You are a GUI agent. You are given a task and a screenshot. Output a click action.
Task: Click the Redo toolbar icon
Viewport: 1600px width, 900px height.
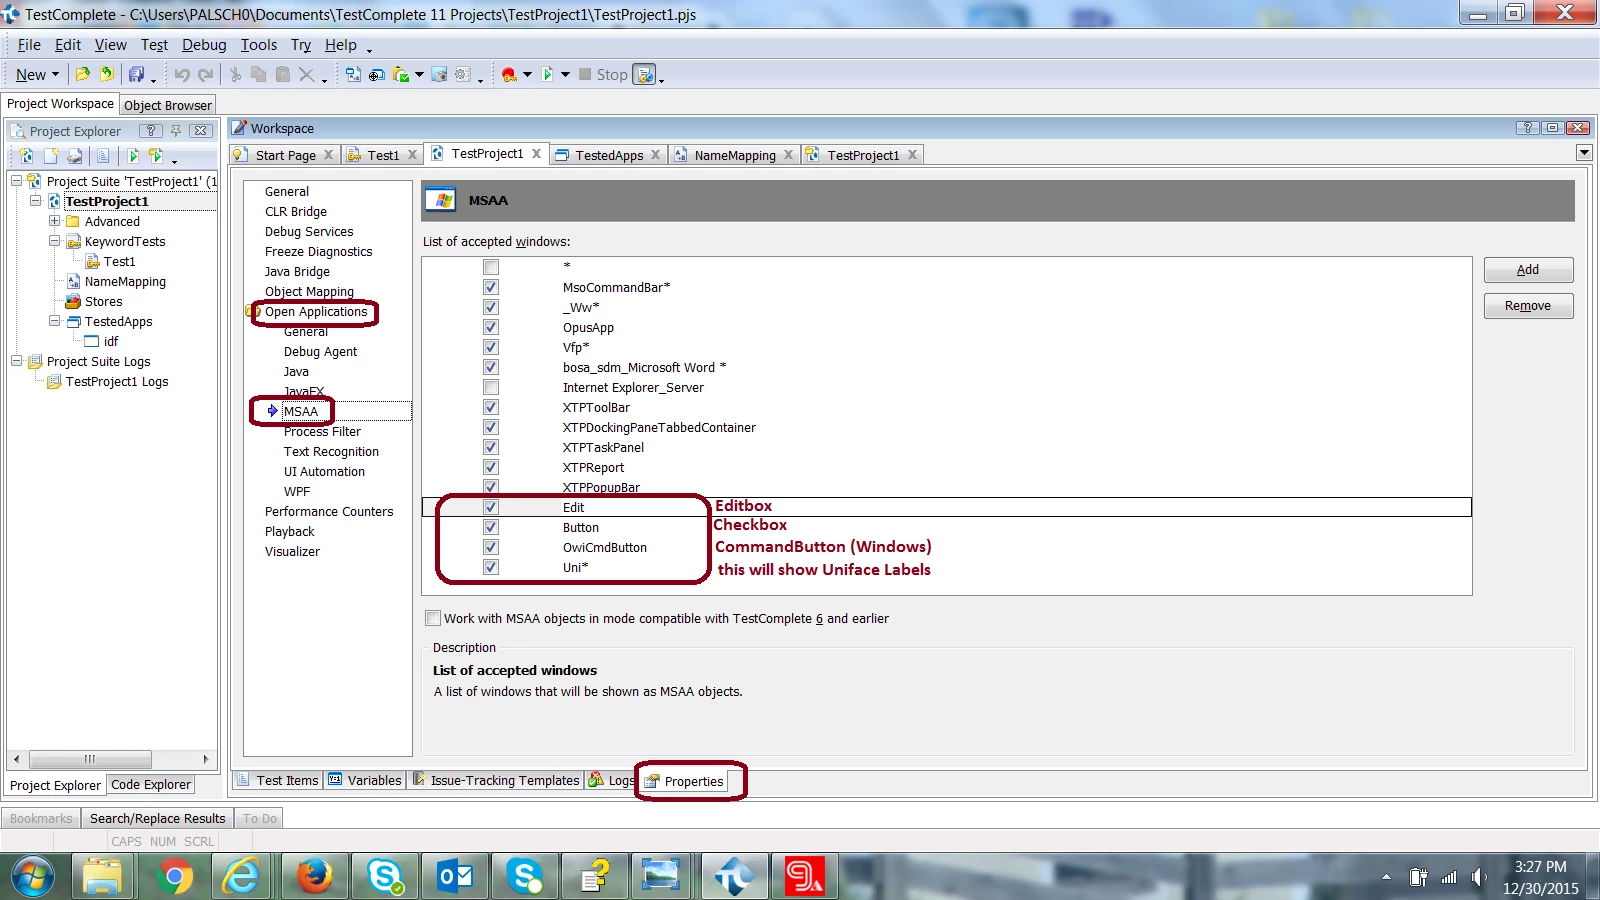coord(205,74)
